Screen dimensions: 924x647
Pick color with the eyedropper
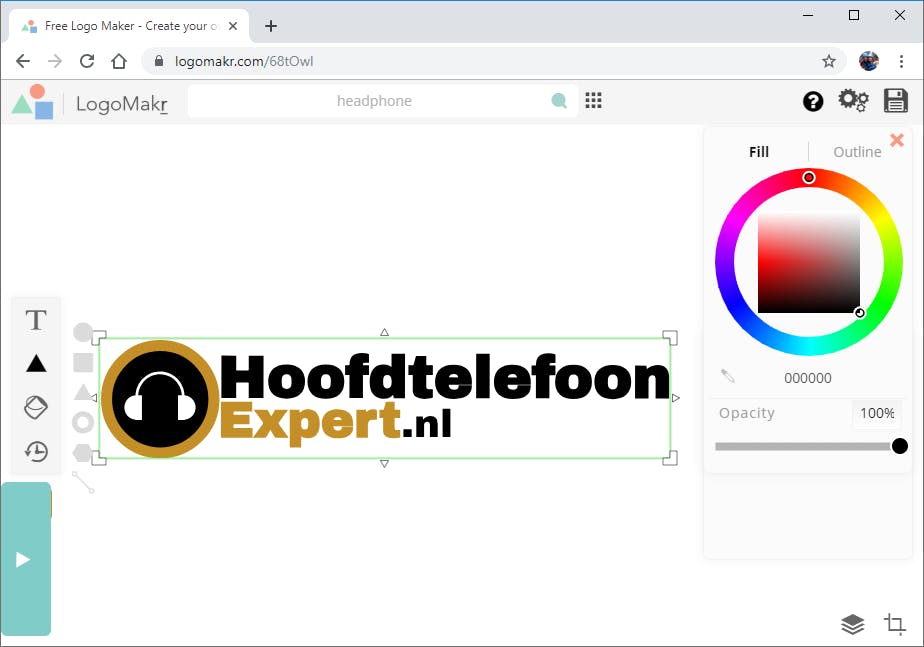[x=728, y=376]
